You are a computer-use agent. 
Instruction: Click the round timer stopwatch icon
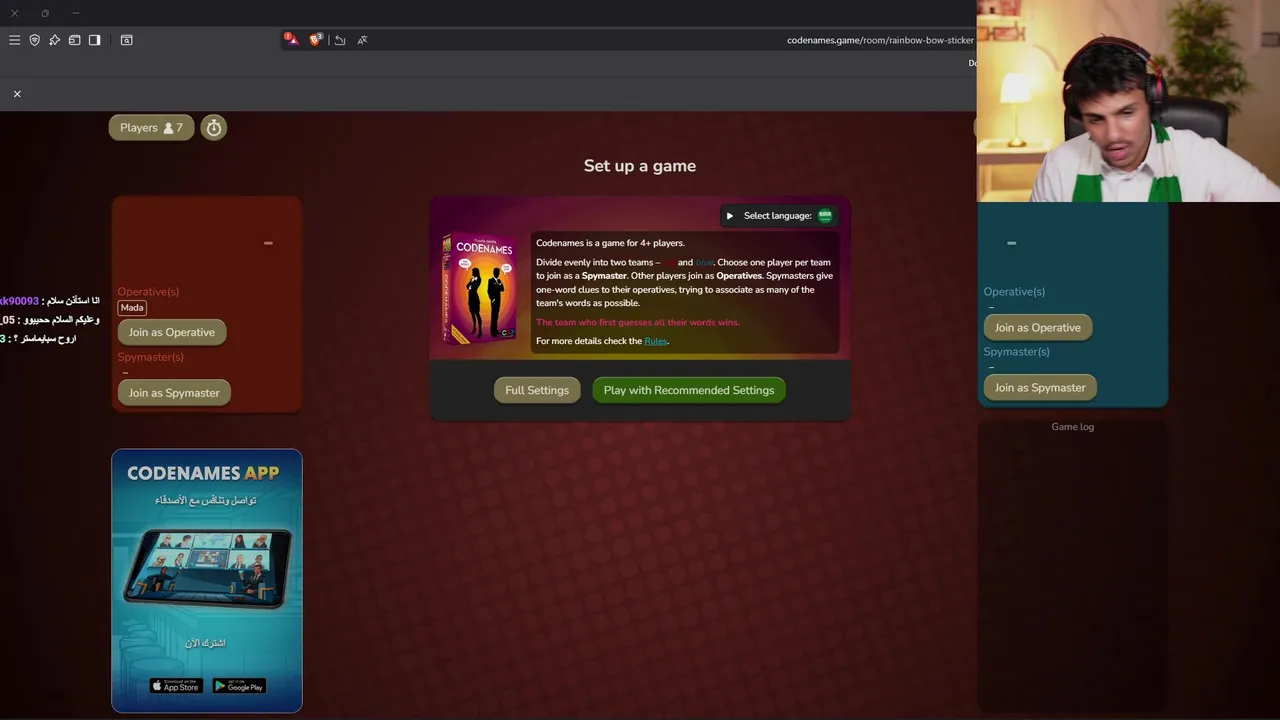[213, 127]
